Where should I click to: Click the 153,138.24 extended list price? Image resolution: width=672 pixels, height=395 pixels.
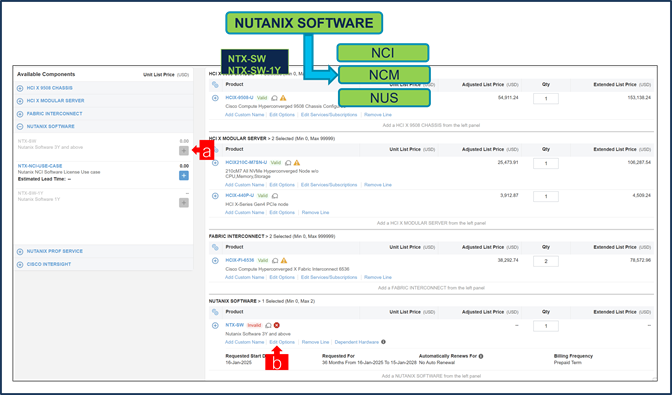pyautogui.click(x=640, y=98)
